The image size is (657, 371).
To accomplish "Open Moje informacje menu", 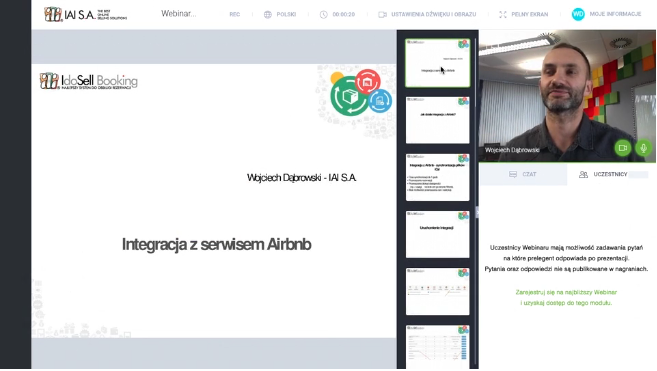I will click(x=616, y=14).
